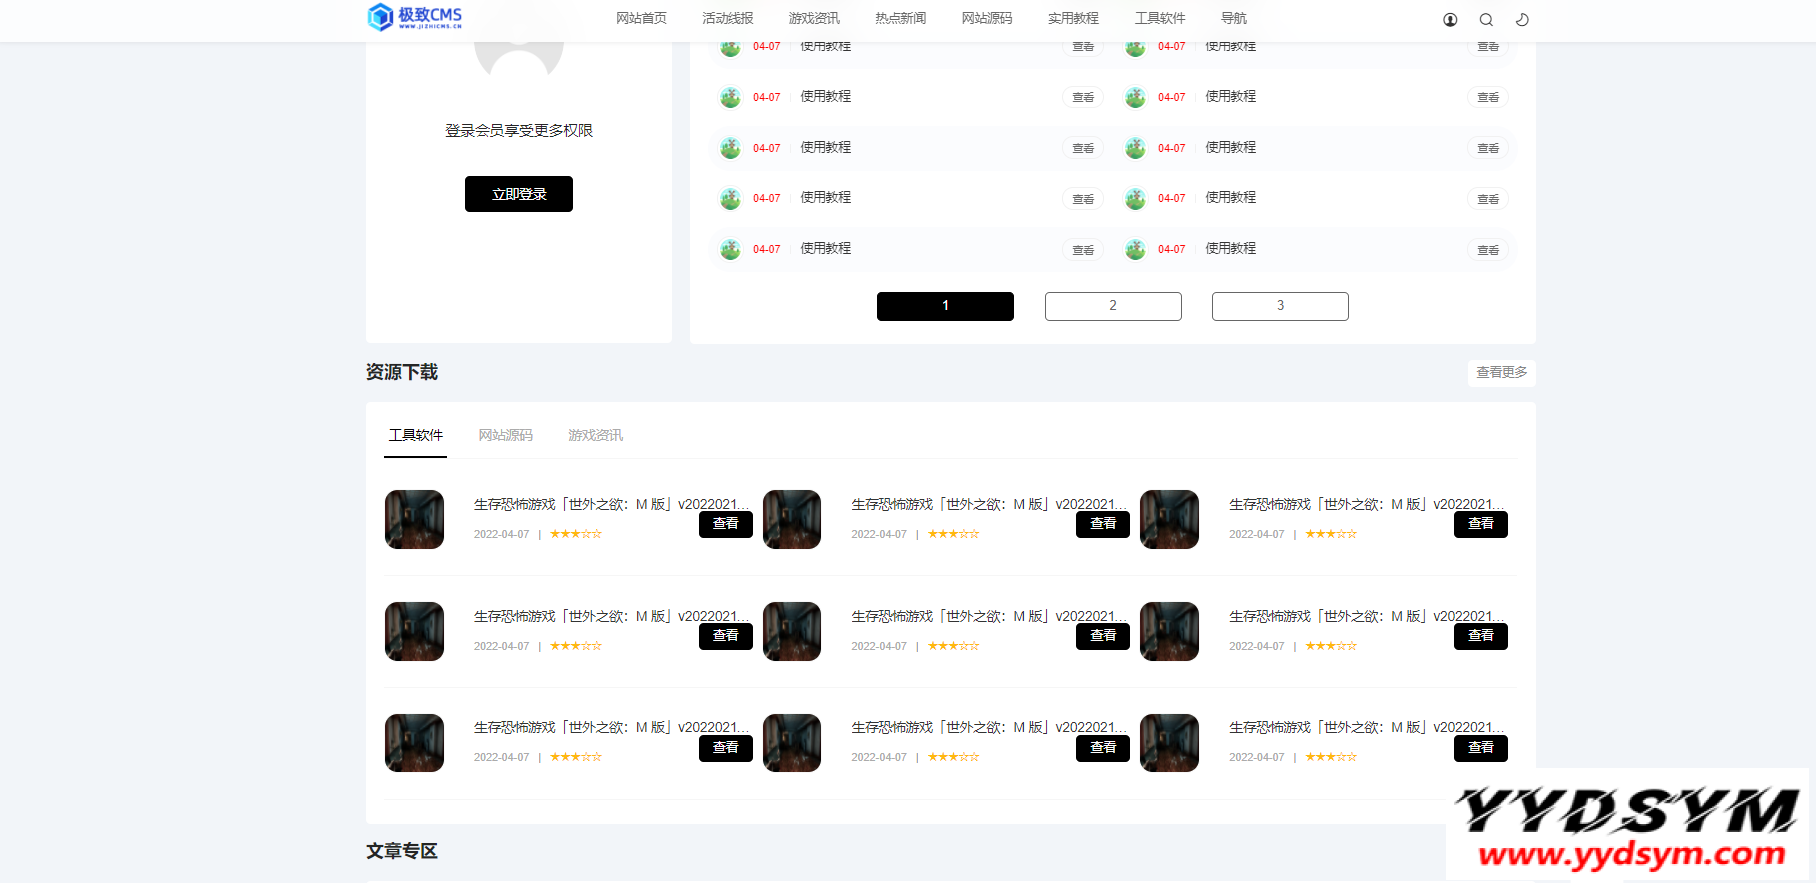Open the YYDSYM watermark banner
Image resolution: width=1816 pixels, height=883 pixels.
pyautogui.click(x=1626, y=825)
